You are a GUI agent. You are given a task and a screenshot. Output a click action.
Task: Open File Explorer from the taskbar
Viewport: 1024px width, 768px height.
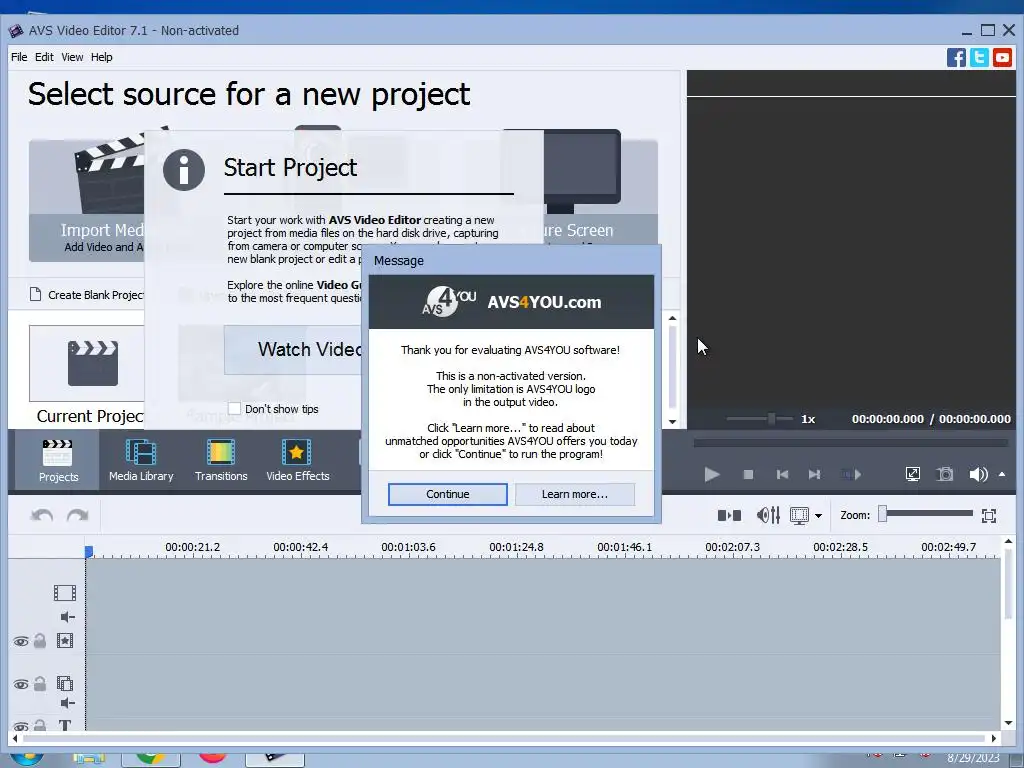tap(89, 760)
